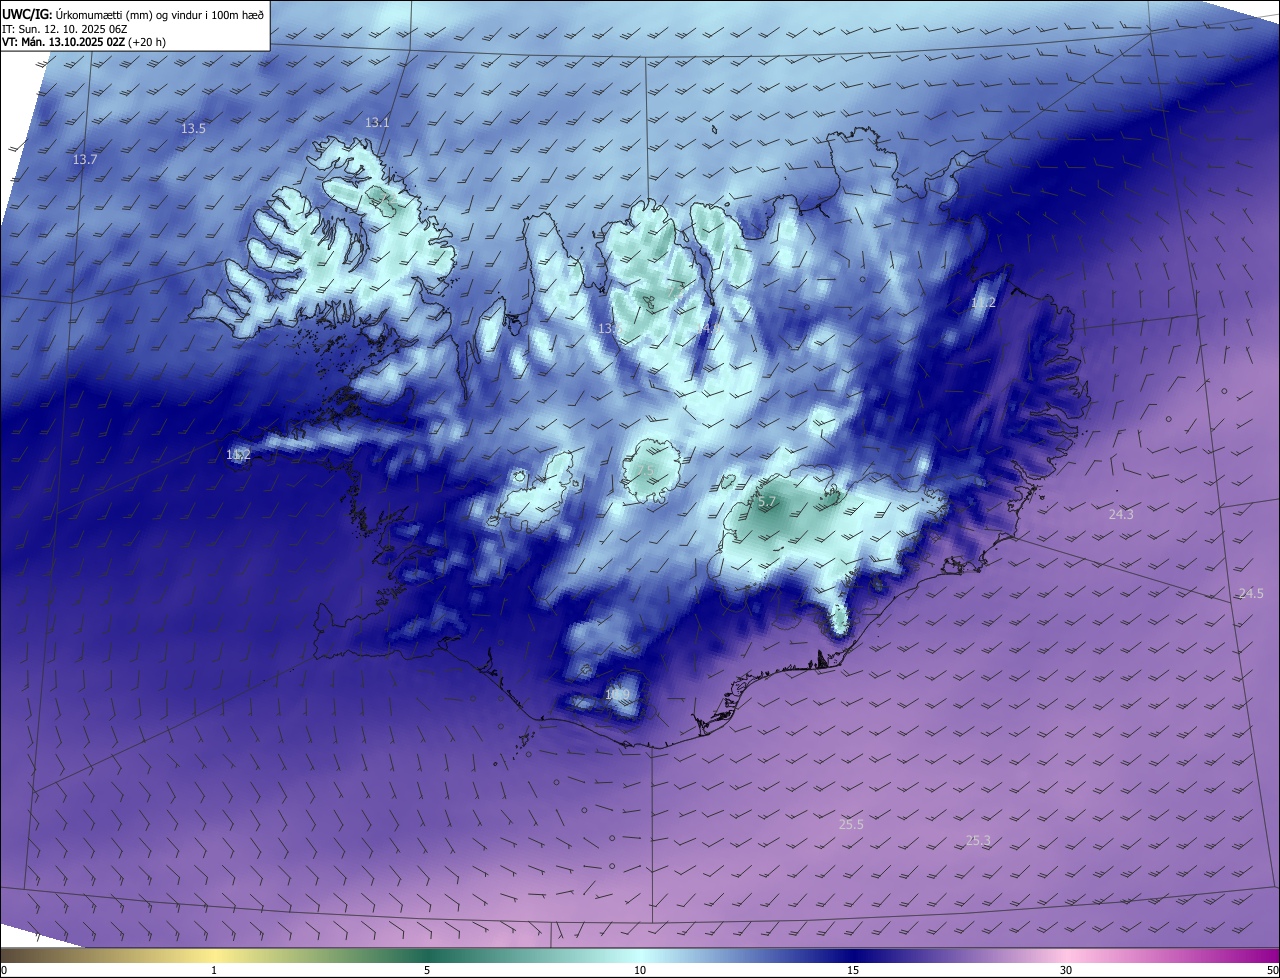The image size is (1280, 978).
Task: Click the 30 tick on the color scale
Action: tap(1066, 970)
